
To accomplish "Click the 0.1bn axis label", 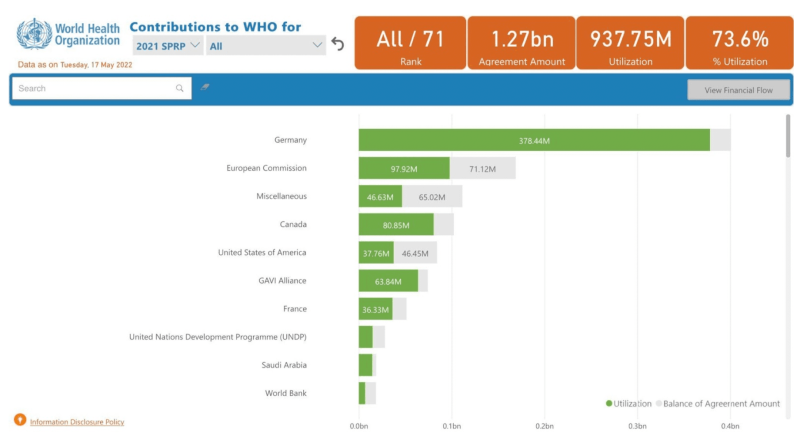I will coord(452,426).
